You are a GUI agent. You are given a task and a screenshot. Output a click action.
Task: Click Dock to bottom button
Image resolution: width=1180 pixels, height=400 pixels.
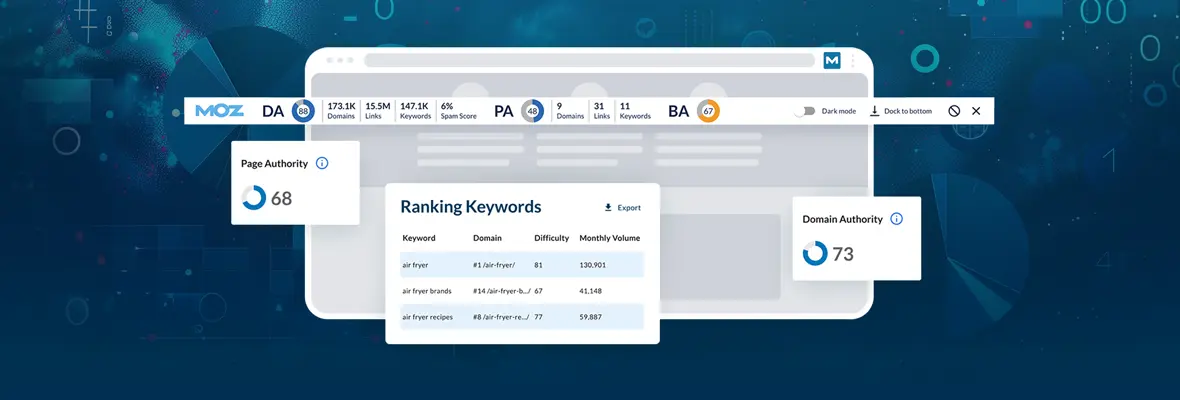(x=901, y=111)
